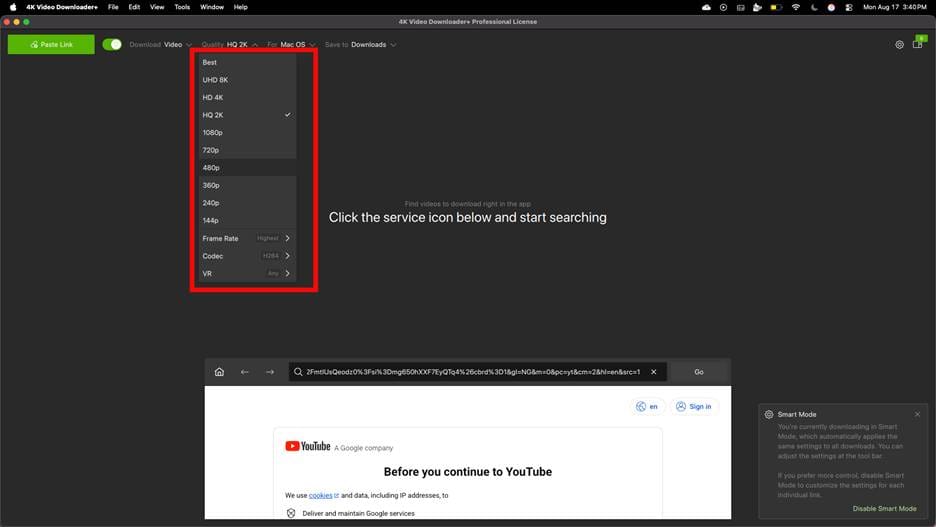
Task: Open the File menu
Action: (113, 7)
